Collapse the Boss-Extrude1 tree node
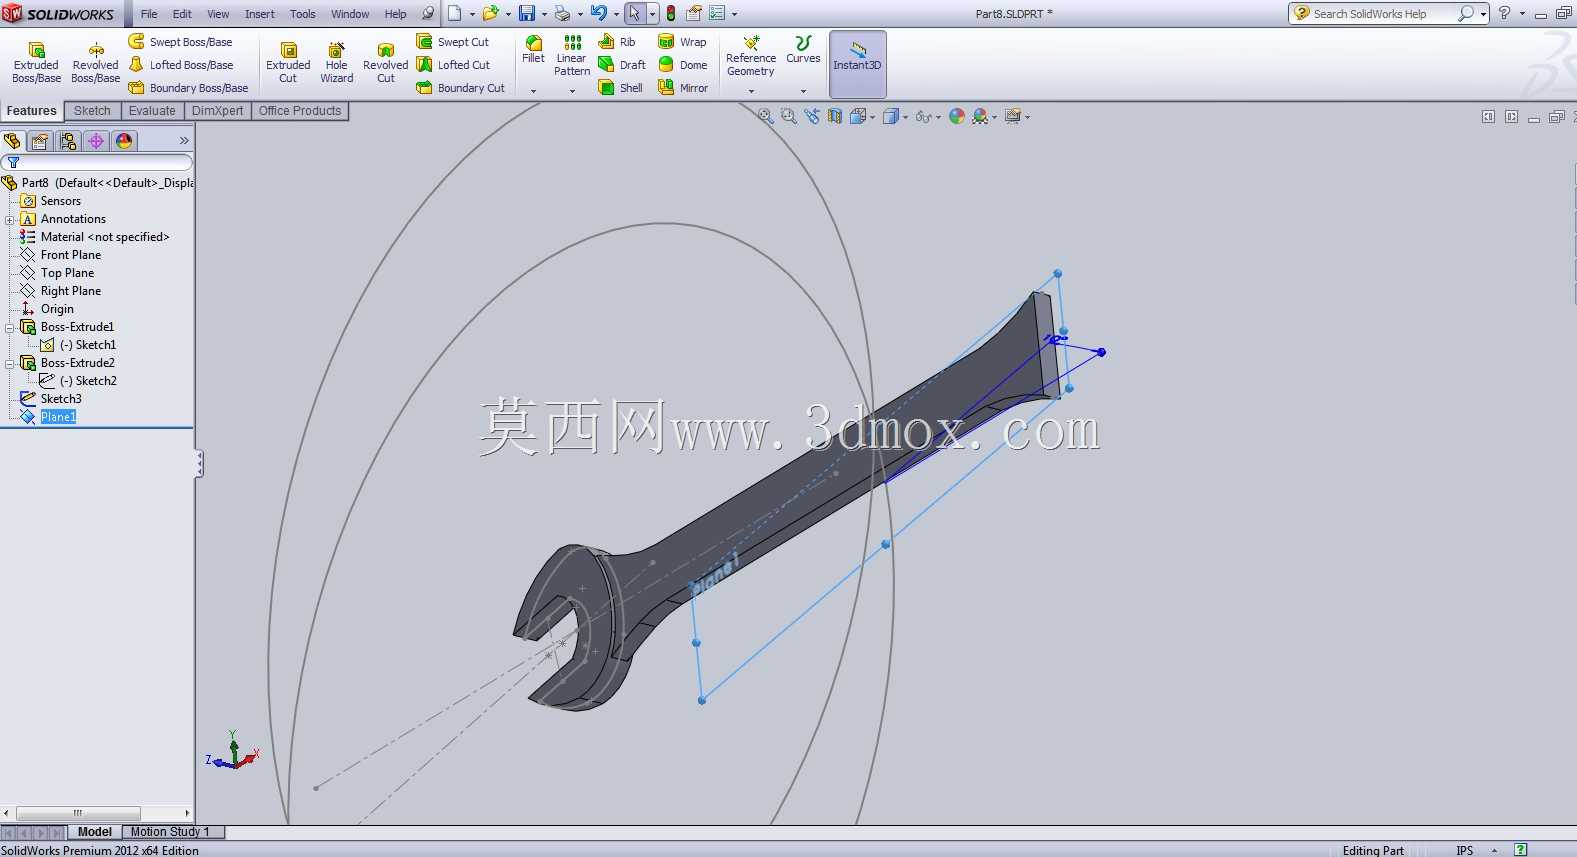The image size is (1577, 857). point(10,327)
